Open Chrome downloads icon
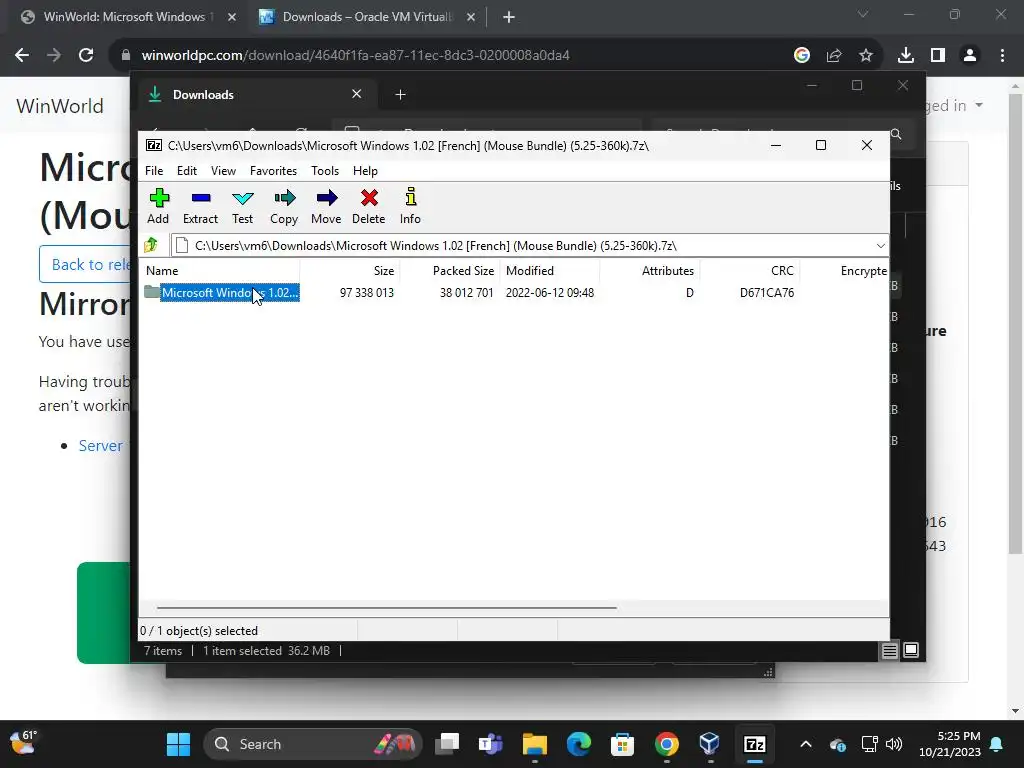The height and width of the screenshot is (768, 1024). click(905, 56)
